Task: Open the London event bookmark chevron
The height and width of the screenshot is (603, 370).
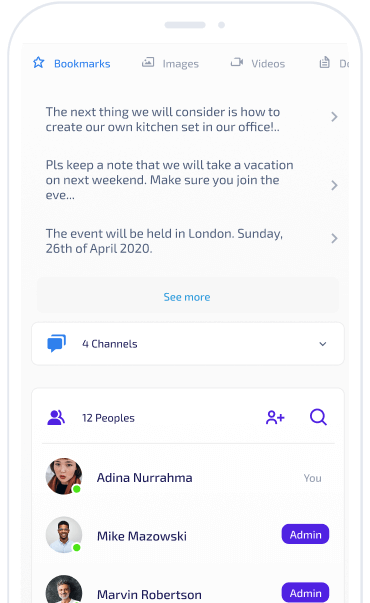Action: pos(334,238)
